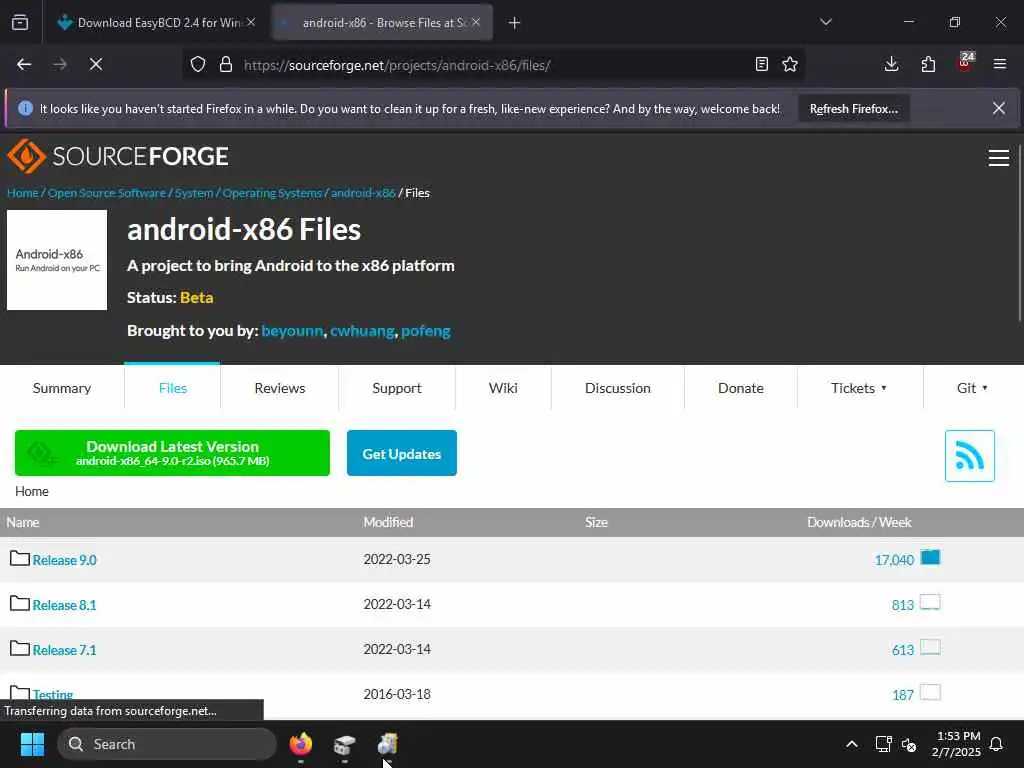This screenshot has width=1024, height=768.
Task: Subscribe via the RSS feed icon
Action: (x=969, y=456)
